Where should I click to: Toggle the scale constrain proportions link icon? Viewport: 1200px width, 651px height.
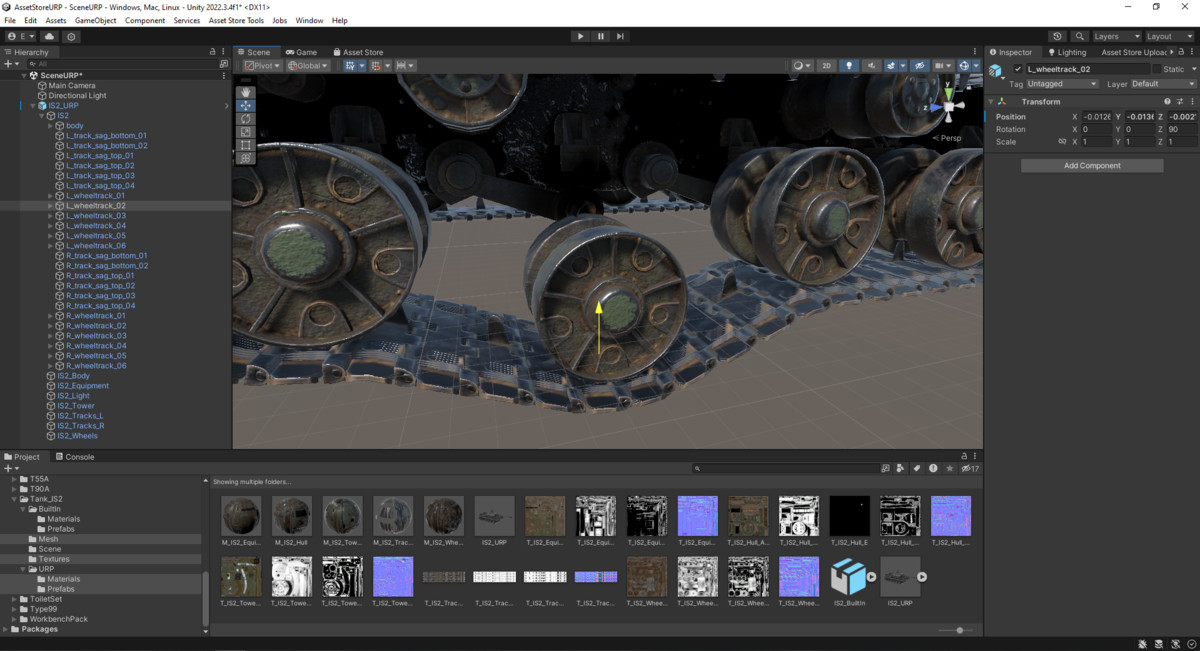[x=1062, y=142]
